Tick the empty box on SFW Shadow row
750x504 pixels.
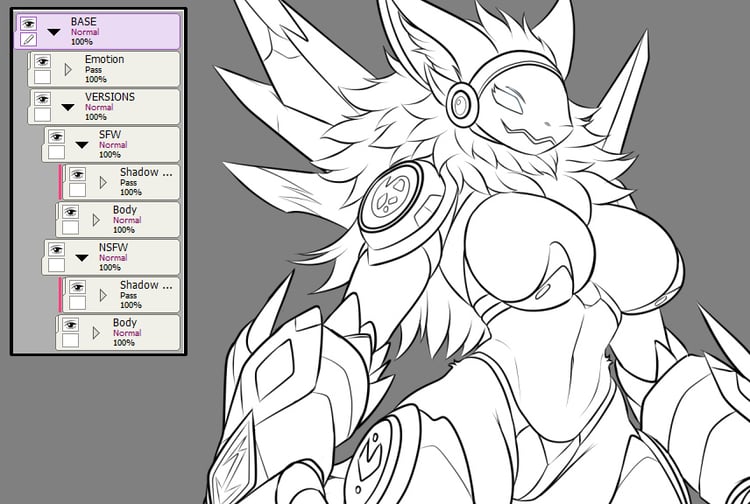pos(77,190)
